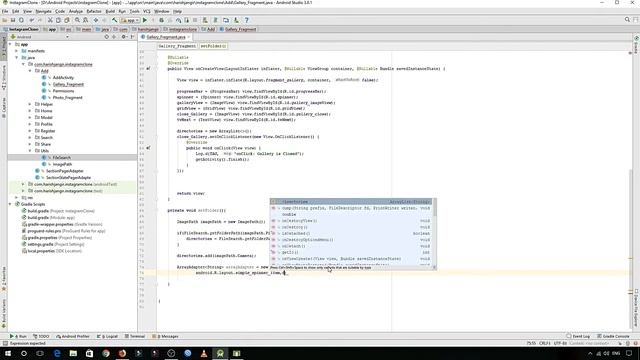640x360 pixels.
Task: Select FileSearch class in tree
Action: [x=62, y=158]
